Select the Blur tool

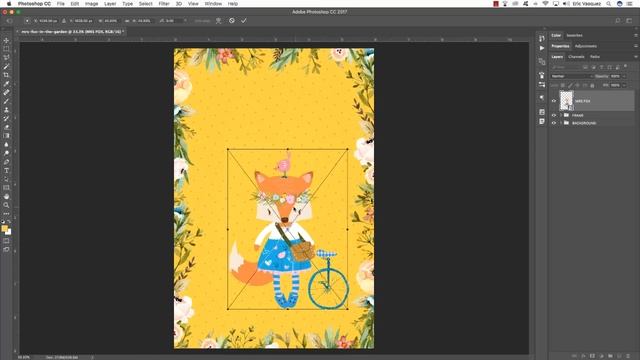(x=6, y=144)
